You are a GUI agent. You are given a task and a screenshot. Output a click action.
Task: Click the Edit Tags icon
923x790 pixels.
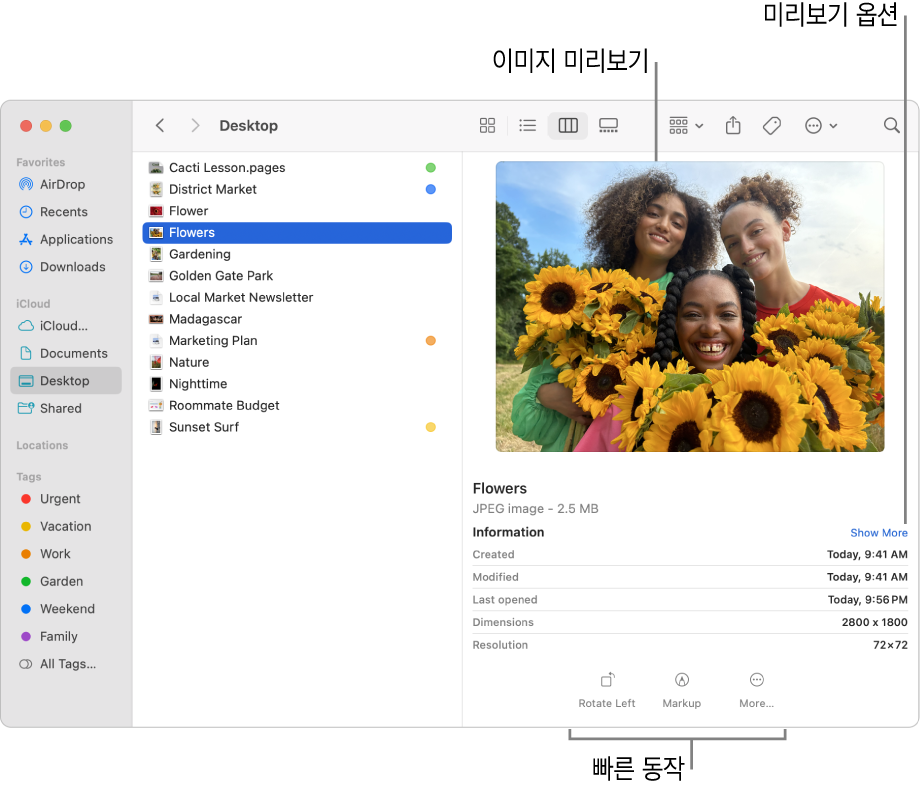pyautogui.click(x=772, y=125)
